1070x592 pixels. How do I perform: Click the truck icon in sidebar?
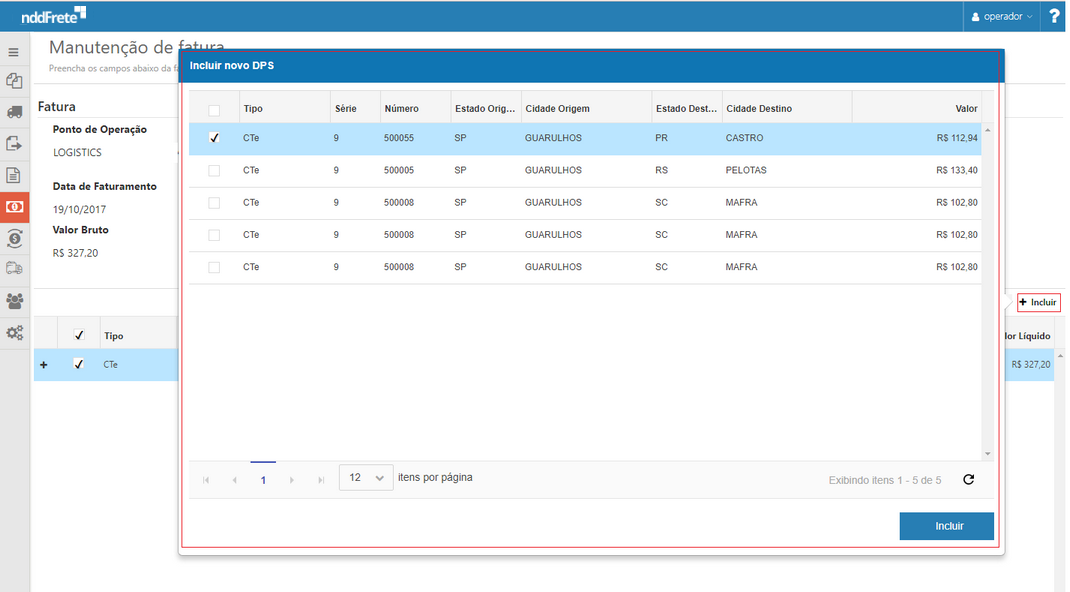[x=14, y=112]
